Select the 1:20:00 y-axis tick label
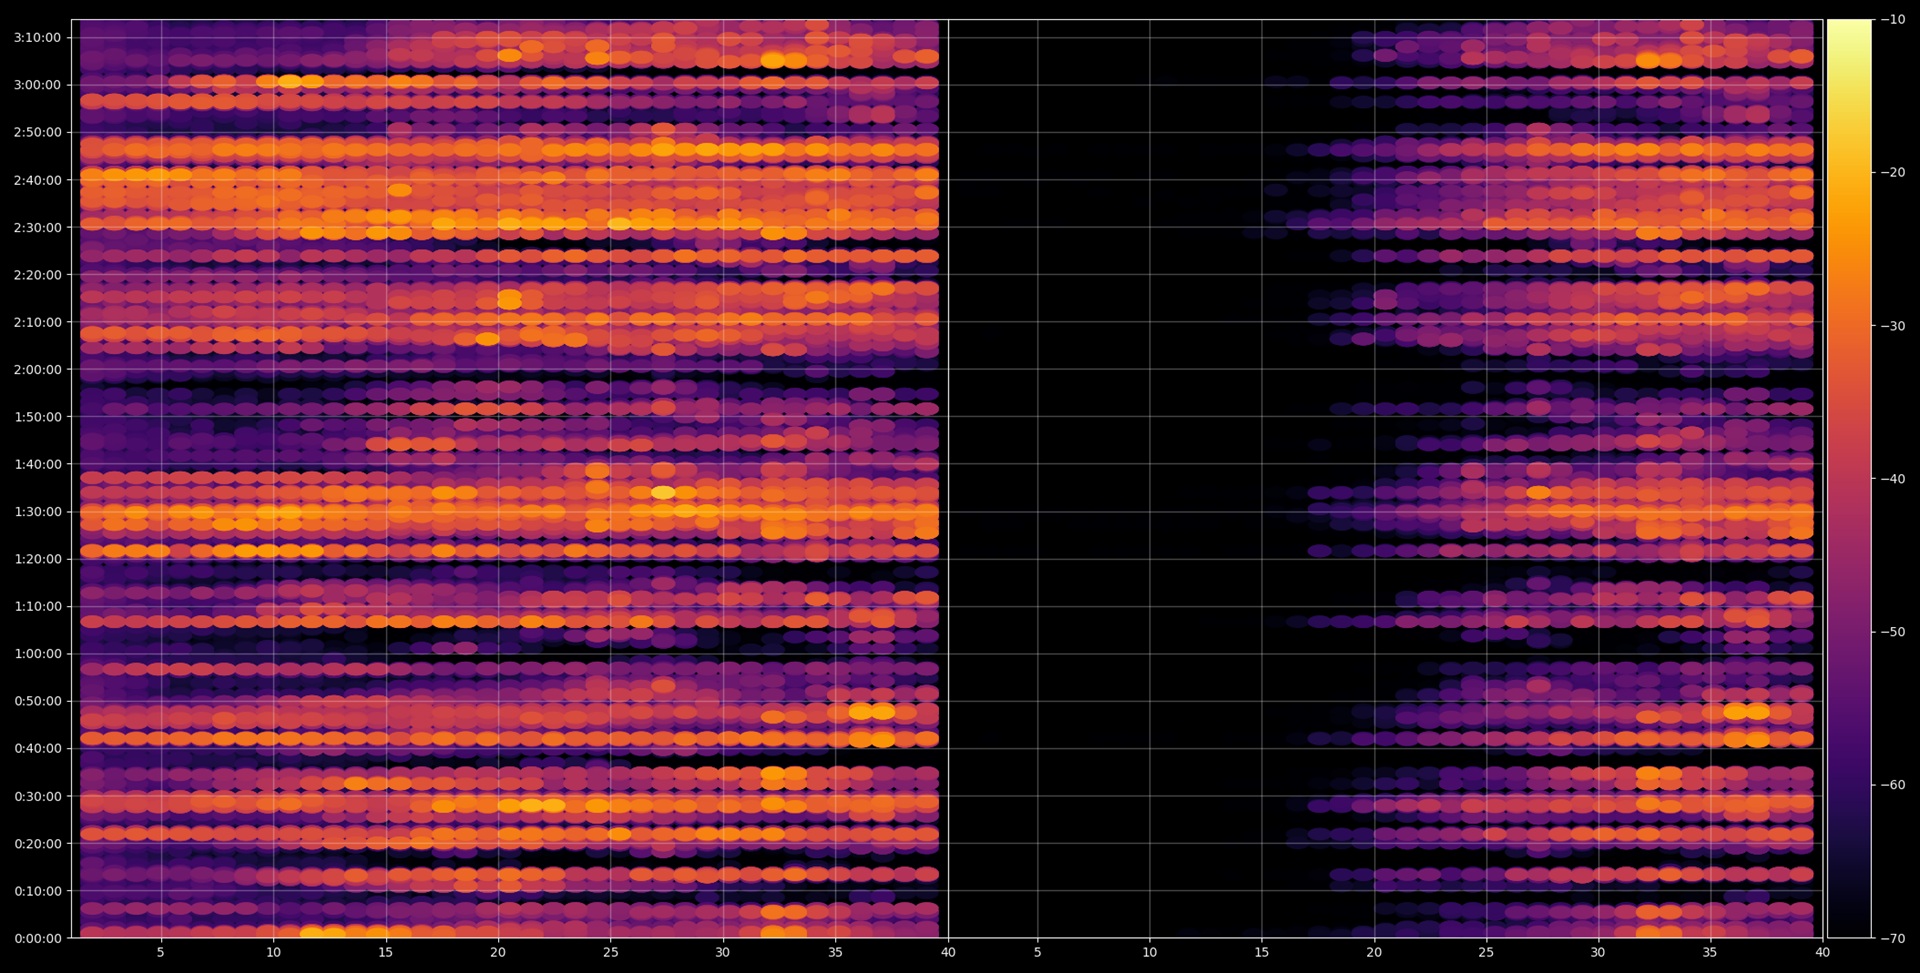The width and height of the screenshot is (1920, 973). [37, 559]
